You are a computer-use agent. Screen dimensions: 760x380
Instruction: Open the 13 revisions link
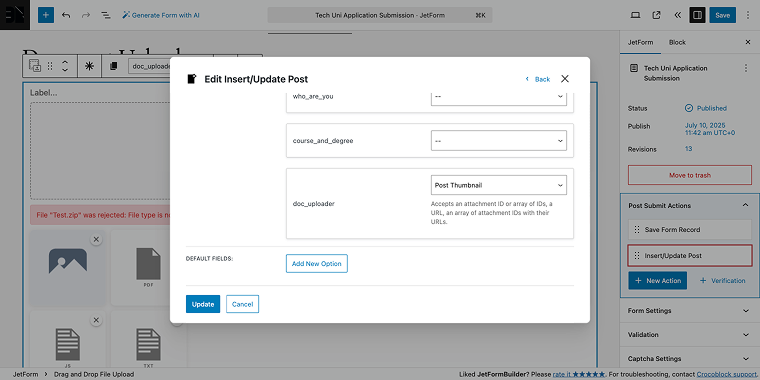click(x=688, y=149)
